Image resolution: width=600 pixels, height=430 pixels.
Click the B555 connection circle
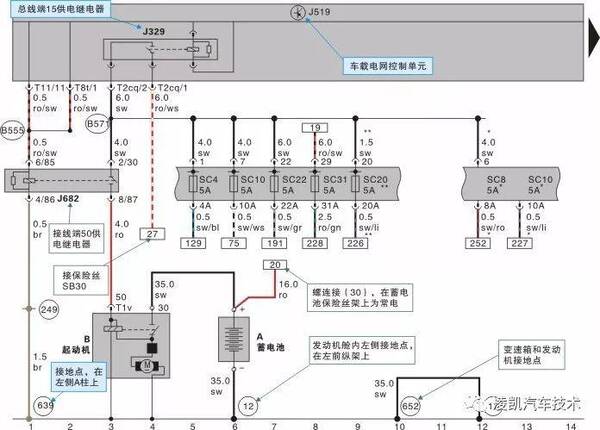[13, 130]
